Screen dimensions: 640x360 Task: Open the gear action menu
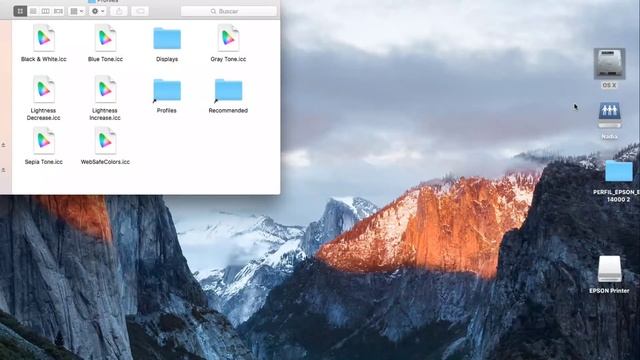coord(98,11)
